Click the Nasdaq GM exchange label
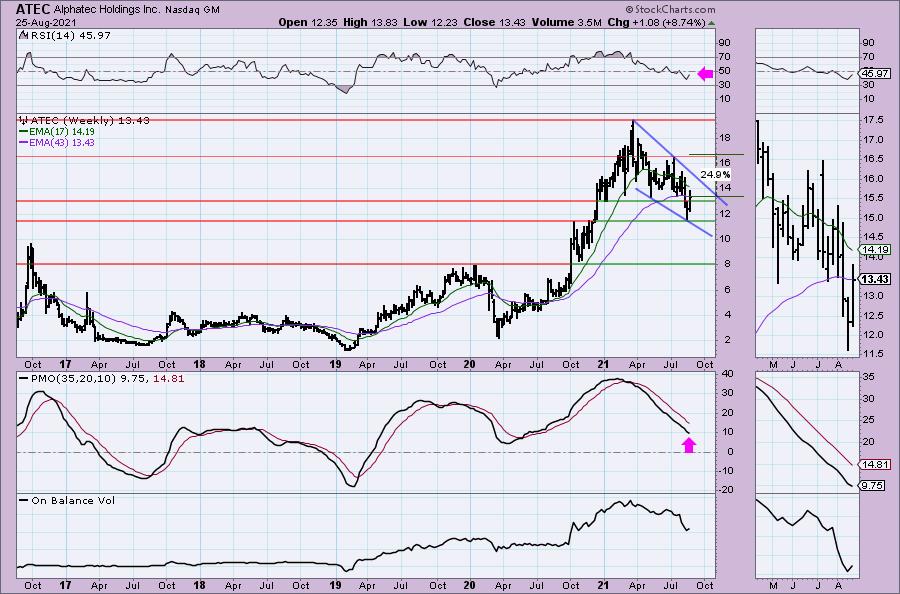 [192, 10]
